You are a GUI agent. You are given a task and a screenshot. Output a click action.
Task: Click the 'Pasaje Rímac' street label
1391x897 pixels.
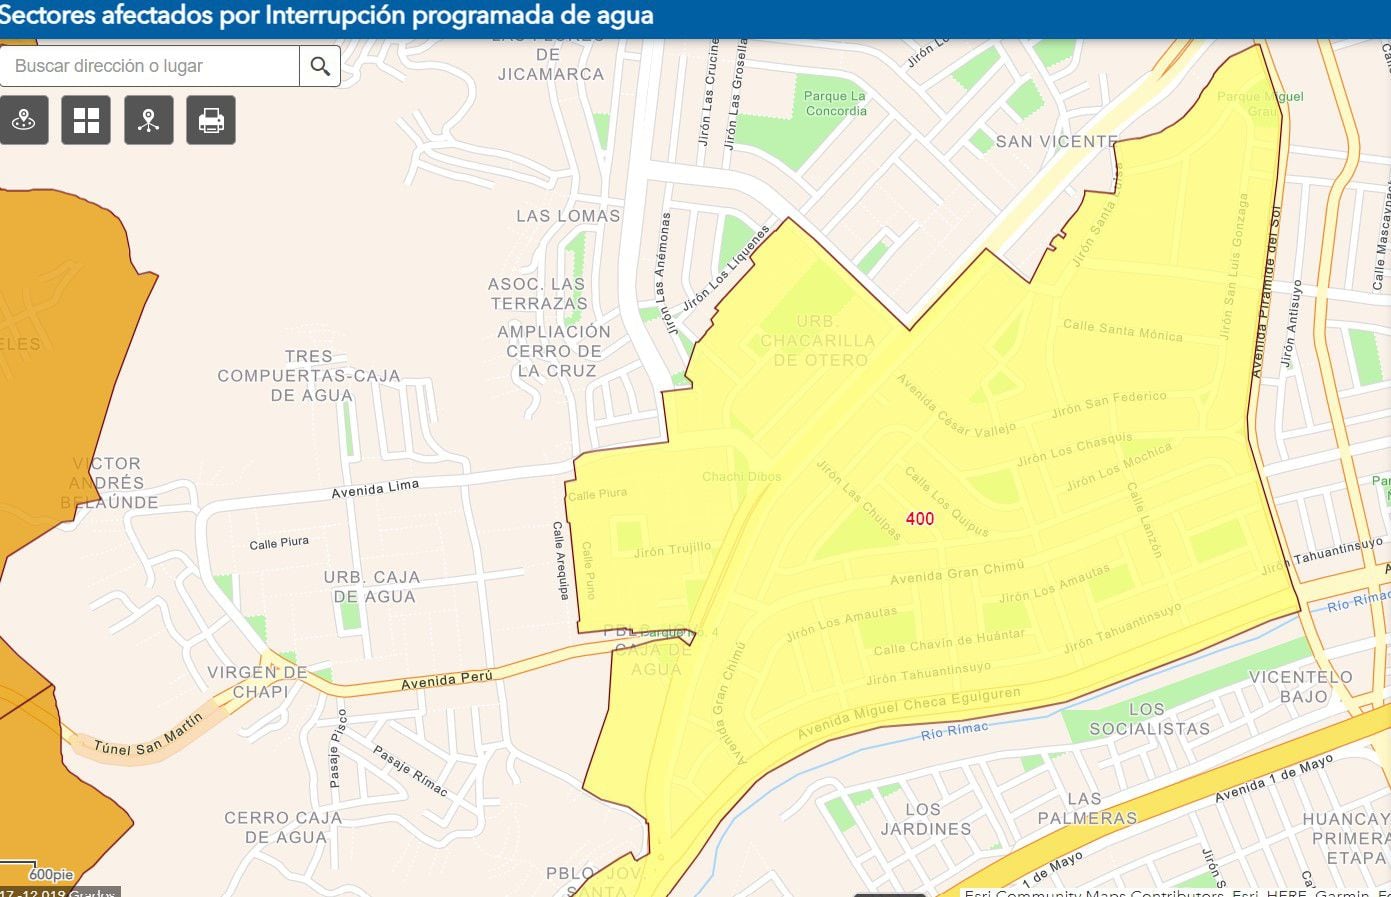(x=410, y=771)
